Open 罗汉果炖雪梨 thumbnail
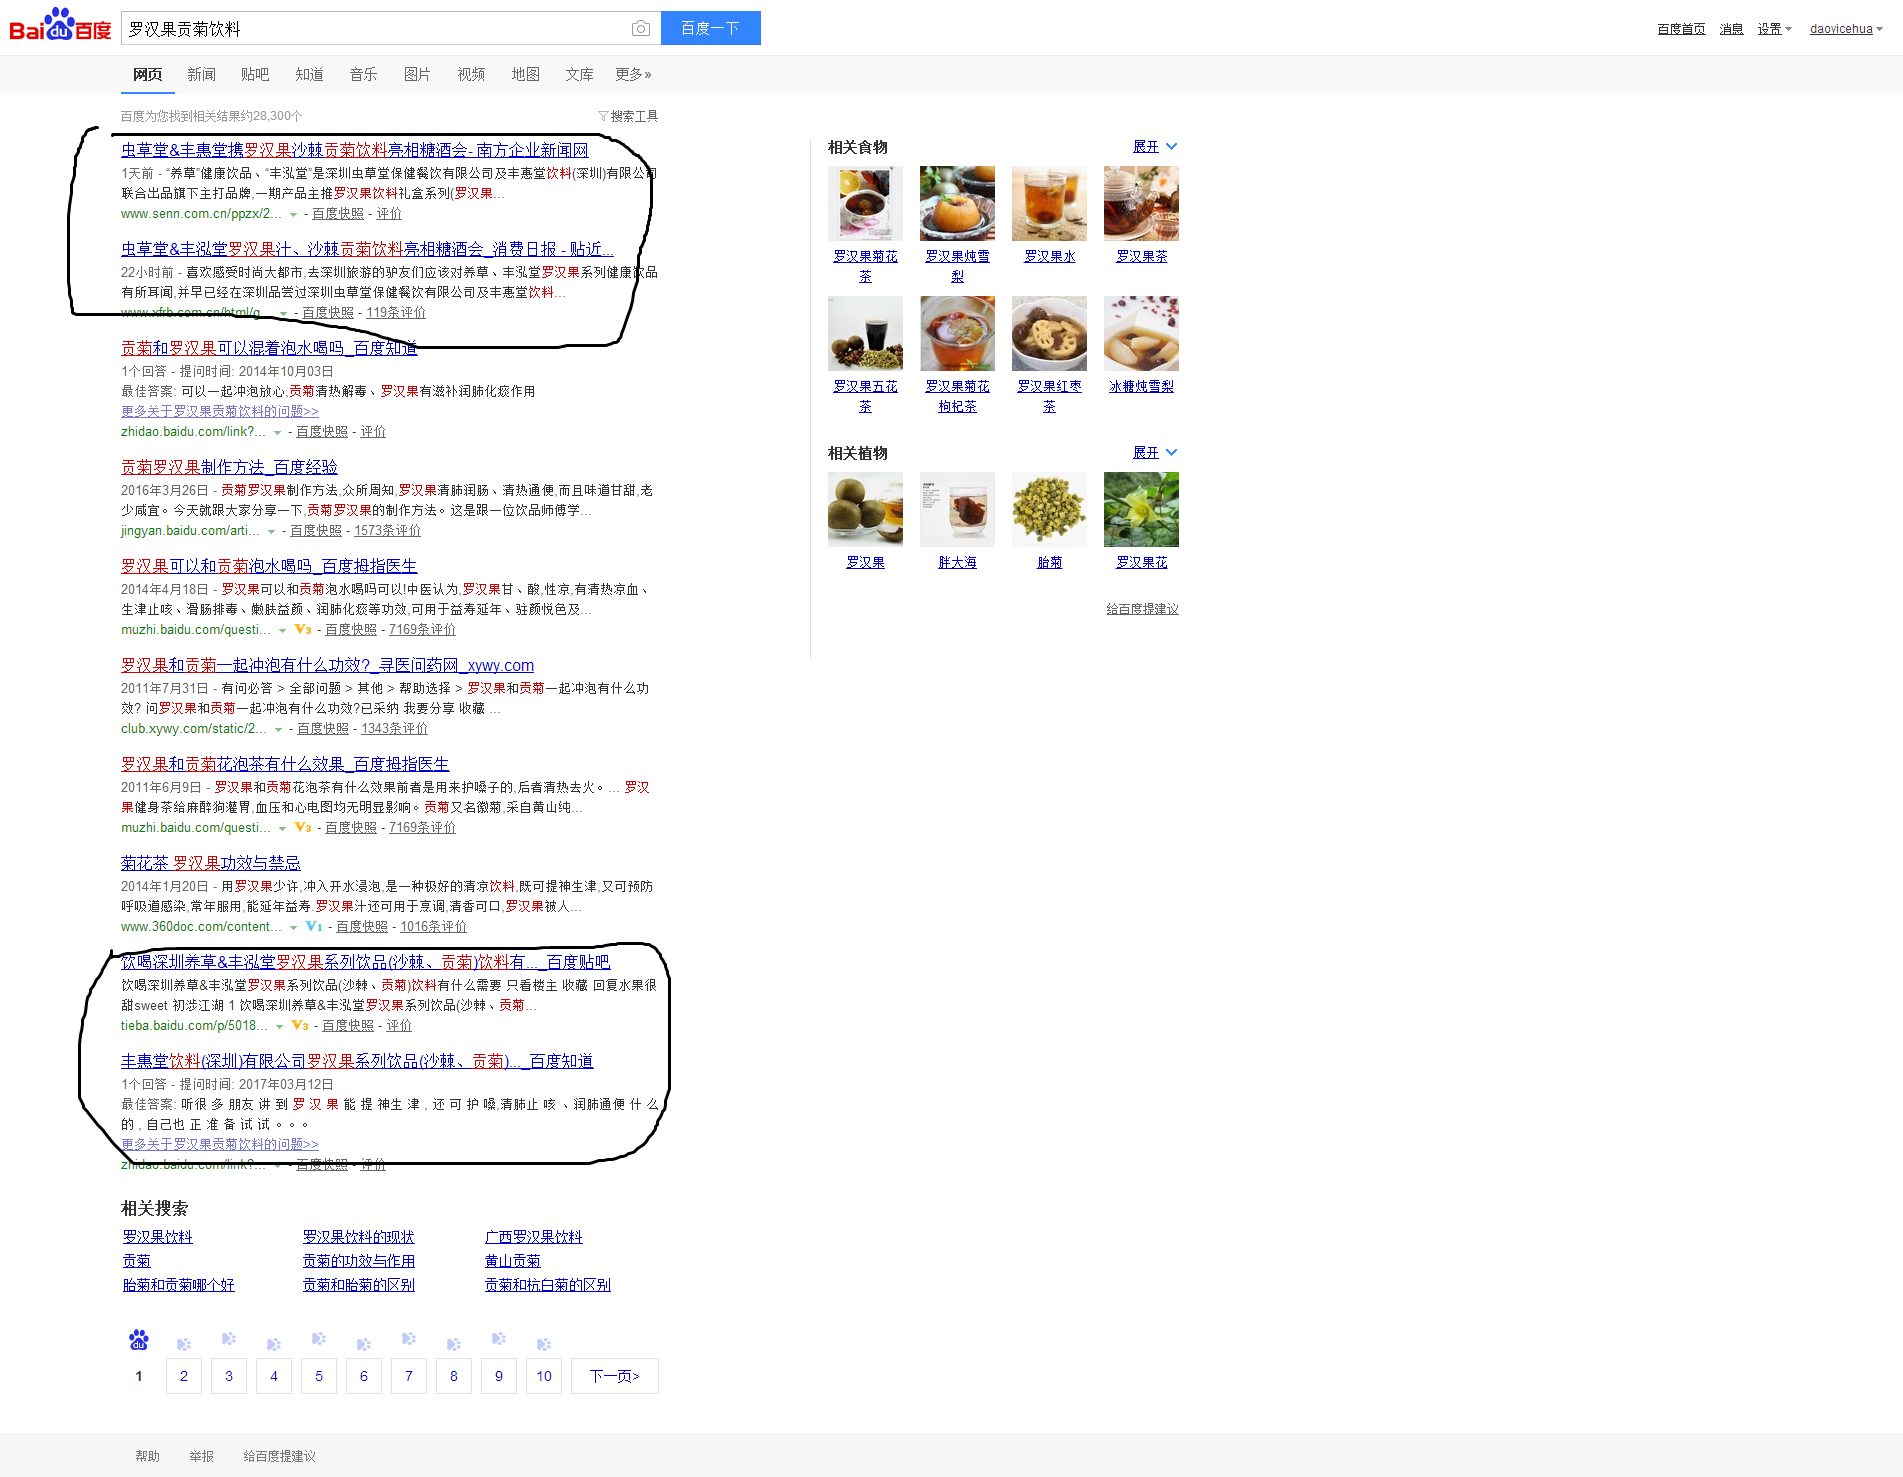Viewport: 1903px width, 1477px height. [x=957, y=203]
